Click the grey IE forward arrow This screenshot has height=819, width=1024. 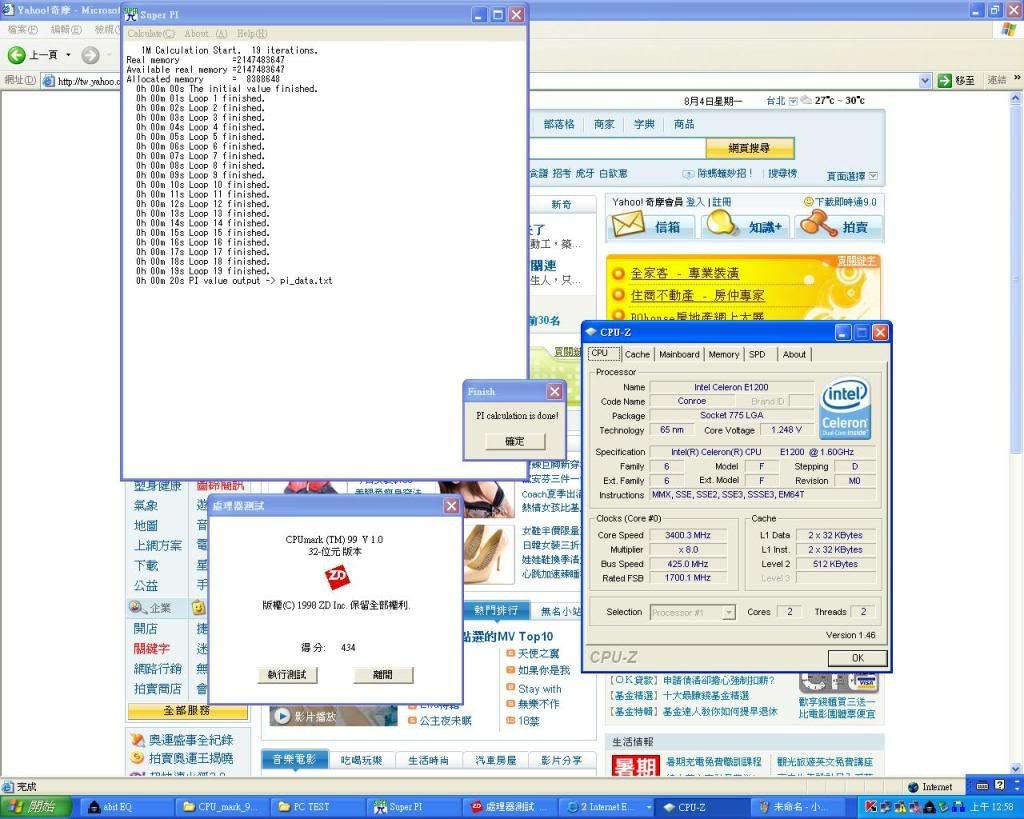pos(90,56)
